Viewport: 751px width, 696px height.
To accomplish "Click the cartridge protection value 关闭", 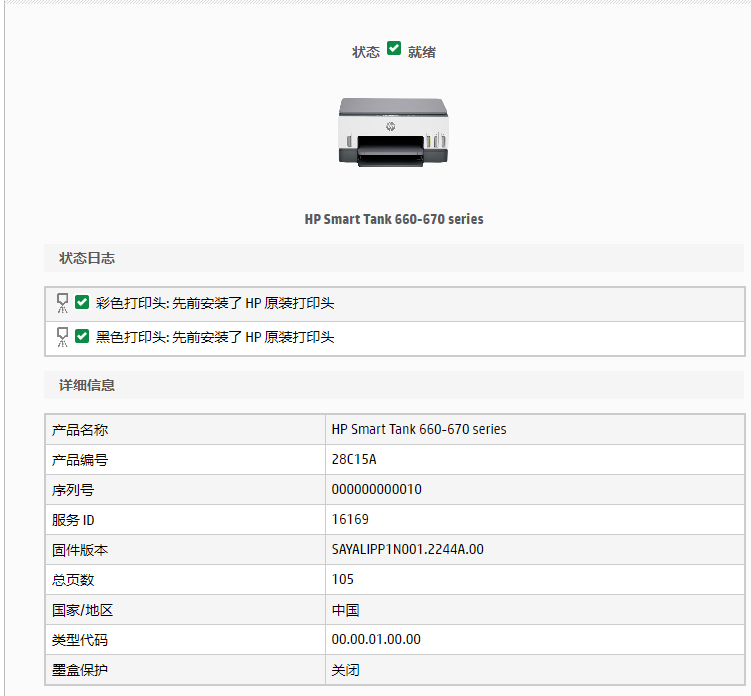I will (x=345, y=670).
